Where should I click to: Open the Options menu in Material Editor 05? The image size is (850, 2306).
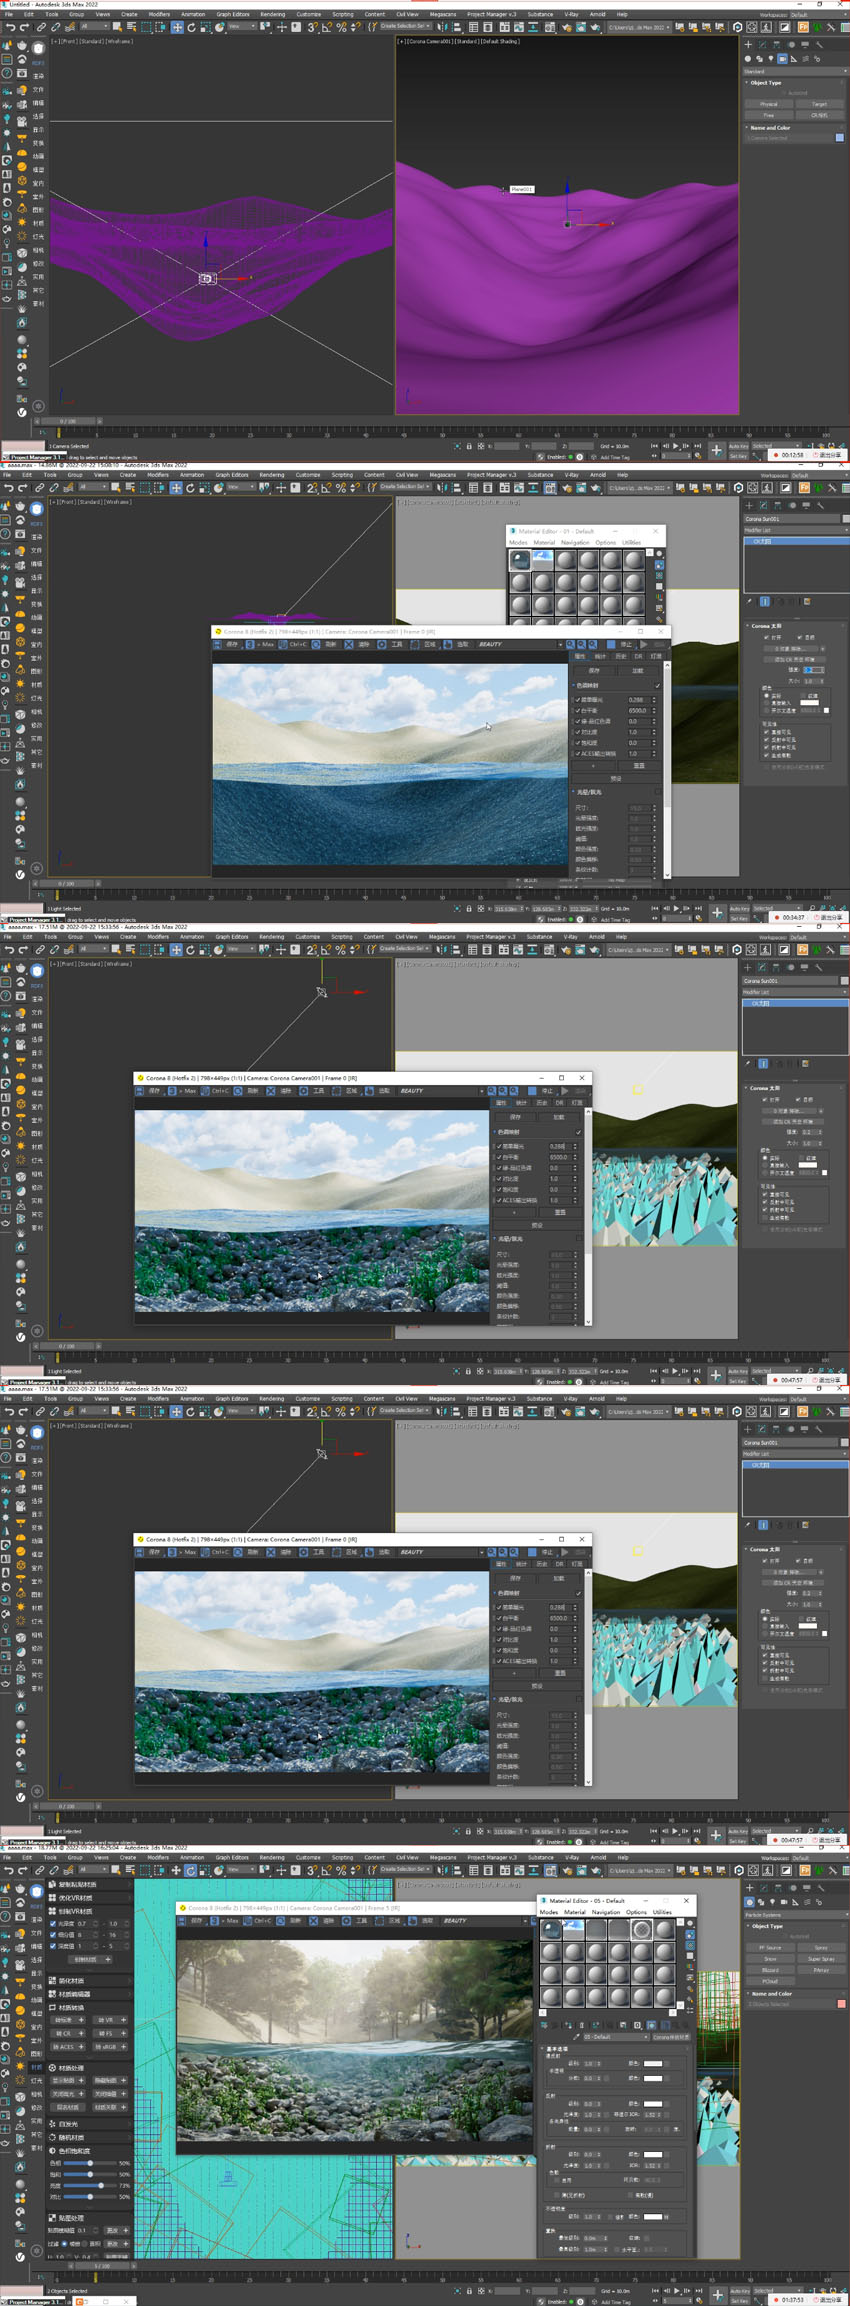(636, 1911)
